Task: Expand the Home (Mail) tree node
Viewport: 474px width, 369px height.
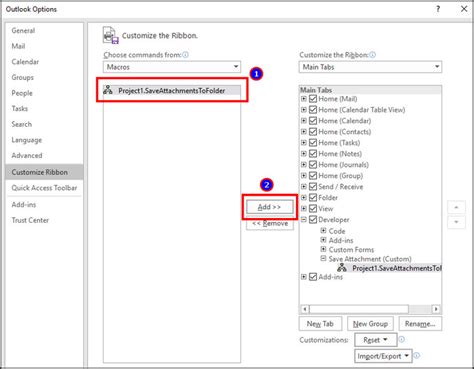Action: pos(304,99)
